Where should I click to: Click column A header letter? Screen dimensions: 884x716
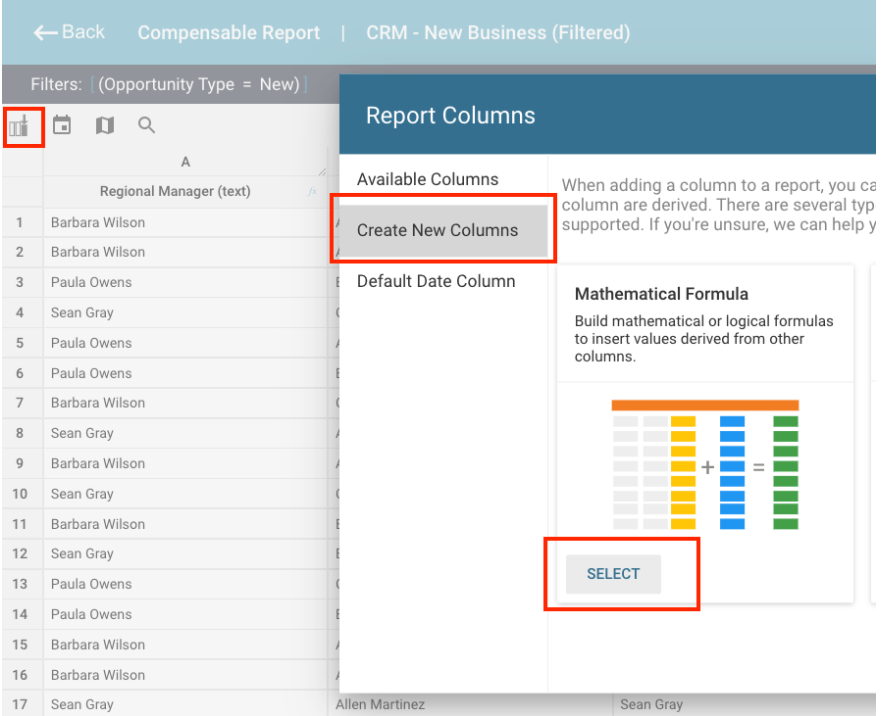[185, 162]
